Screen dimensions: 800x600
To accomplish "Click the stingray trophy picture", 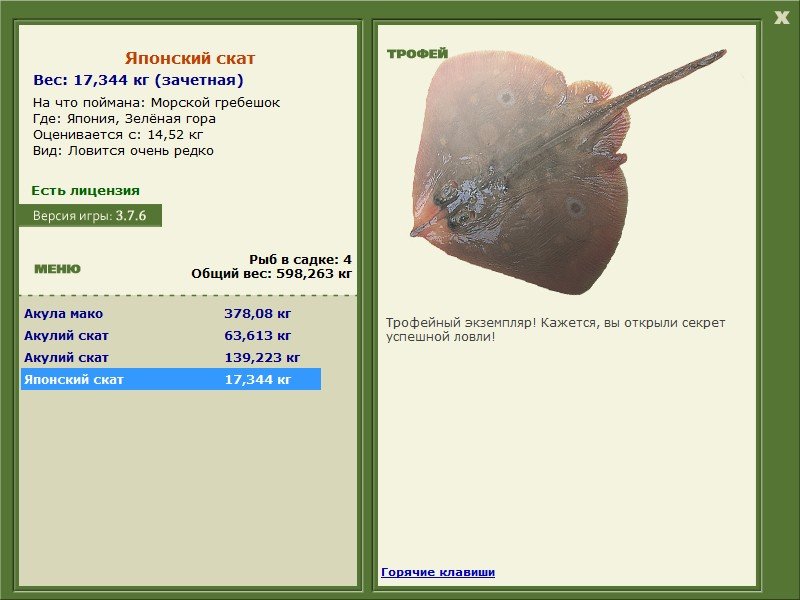I will [x=567, y=171].
